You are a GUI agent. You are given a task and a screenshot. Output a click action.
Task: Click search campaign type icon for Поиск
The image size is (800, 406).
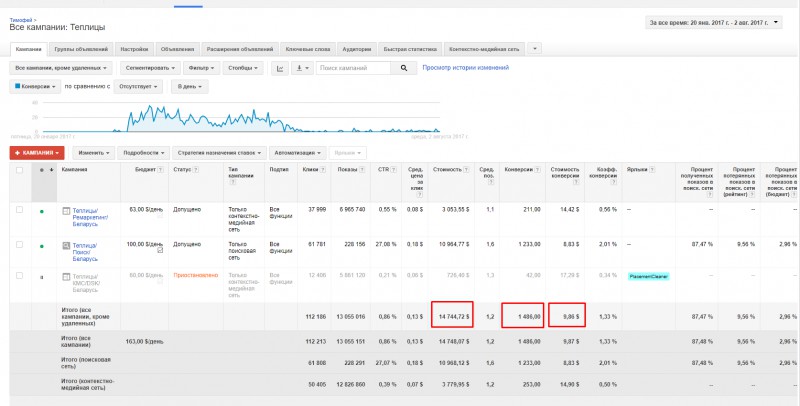66,245
